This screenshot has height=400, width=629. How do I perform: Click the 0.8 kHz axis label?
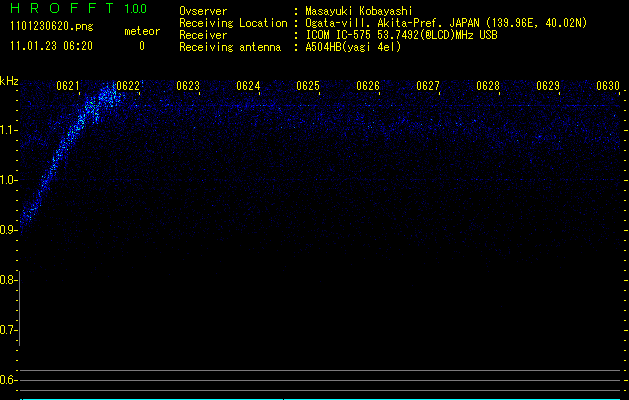pyautogui.click(x=8, y=280)
